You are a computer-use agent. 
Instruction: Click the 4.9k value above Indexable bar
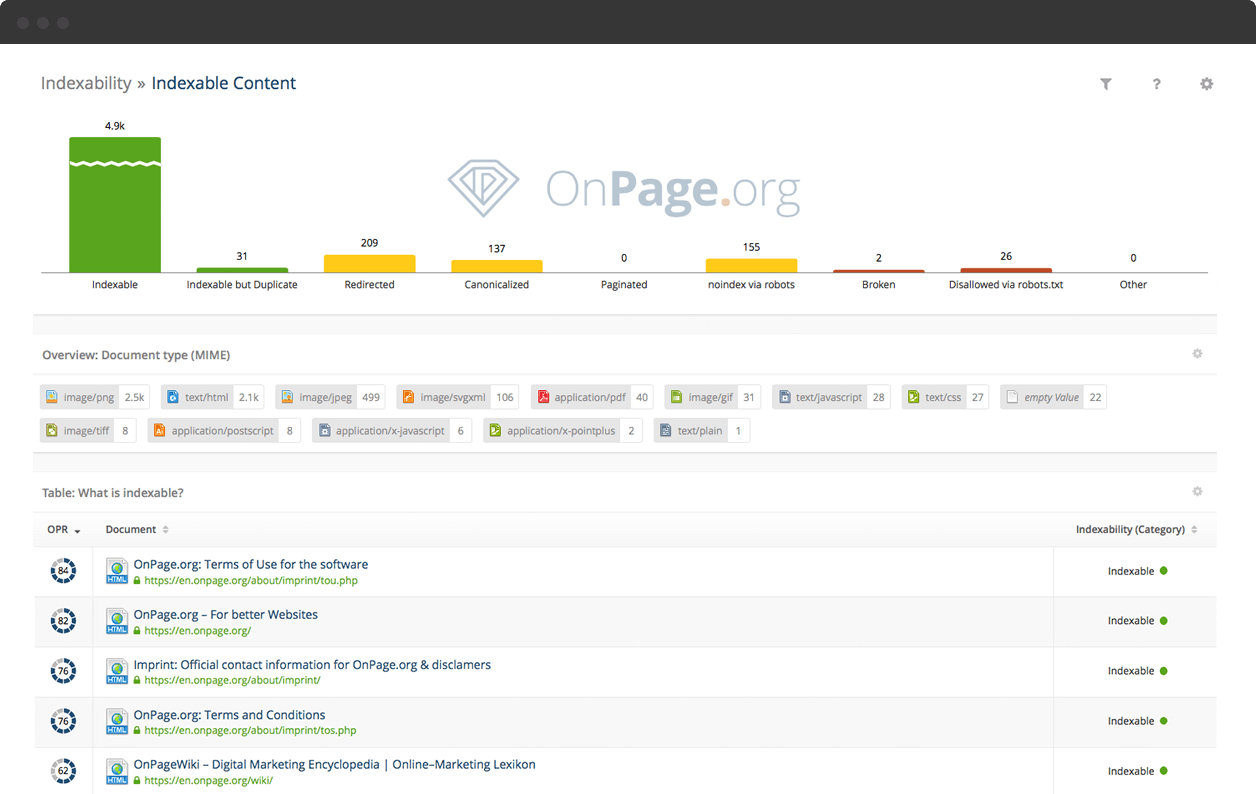115,126
